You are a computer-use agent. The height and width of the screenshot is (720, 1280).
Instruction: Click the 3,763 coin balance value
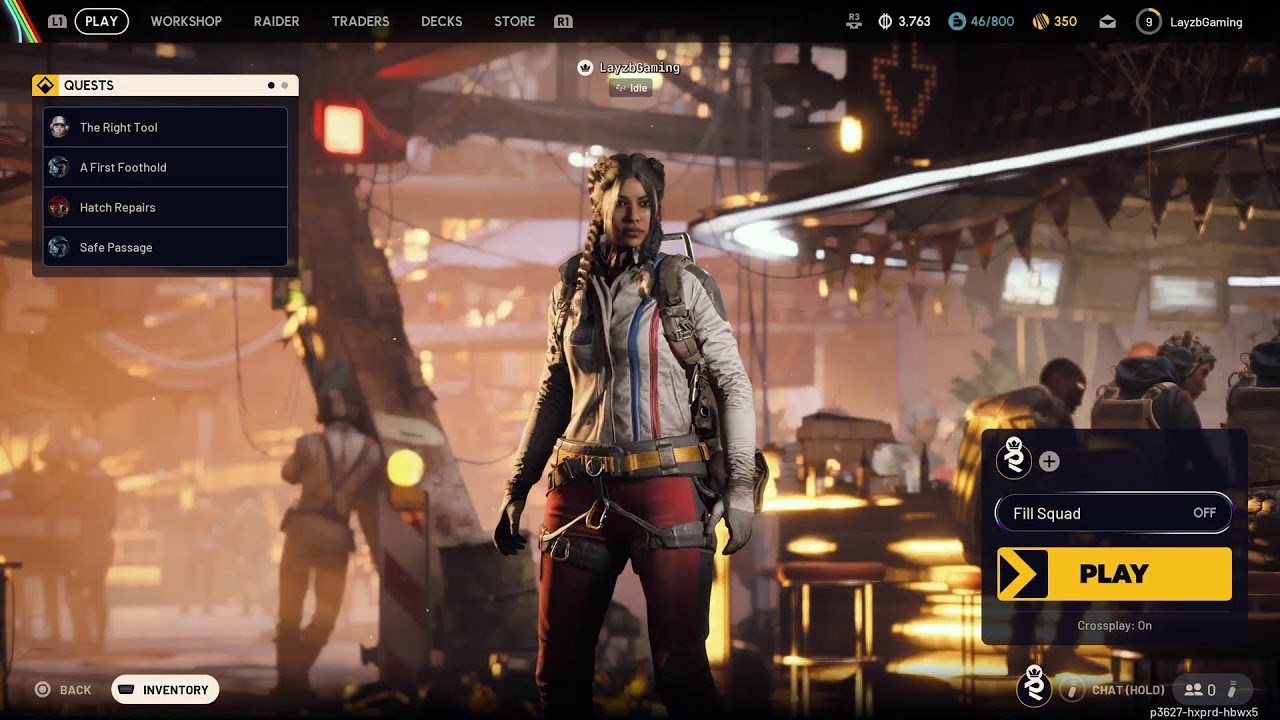914,21
